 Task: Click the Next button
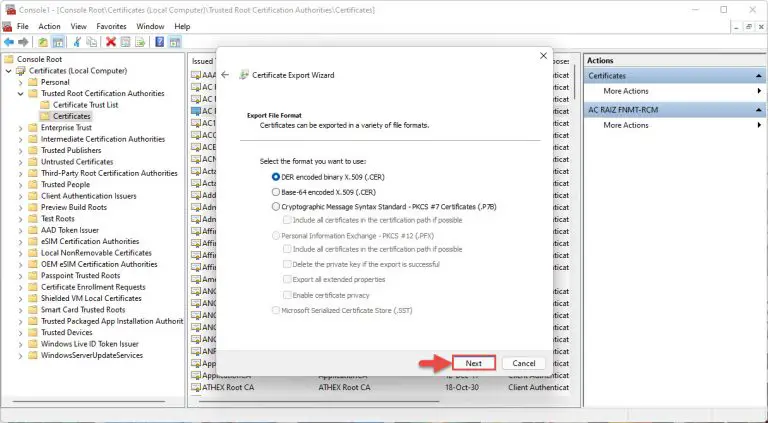pos(473,362)
